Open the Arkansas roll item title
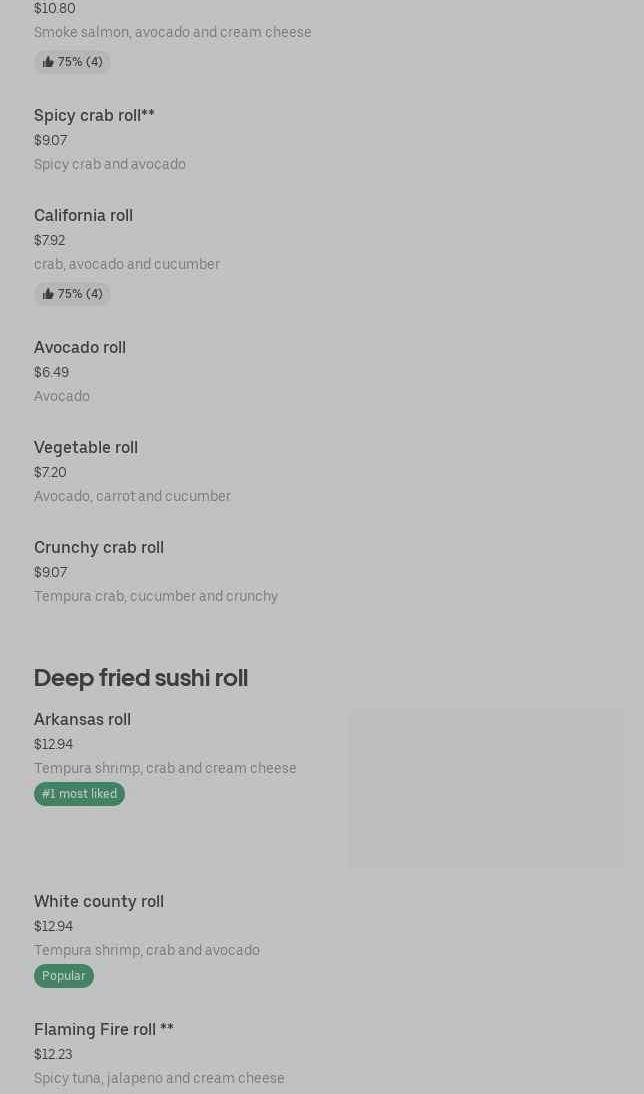 pyautogui.click(x=82, y=720)
